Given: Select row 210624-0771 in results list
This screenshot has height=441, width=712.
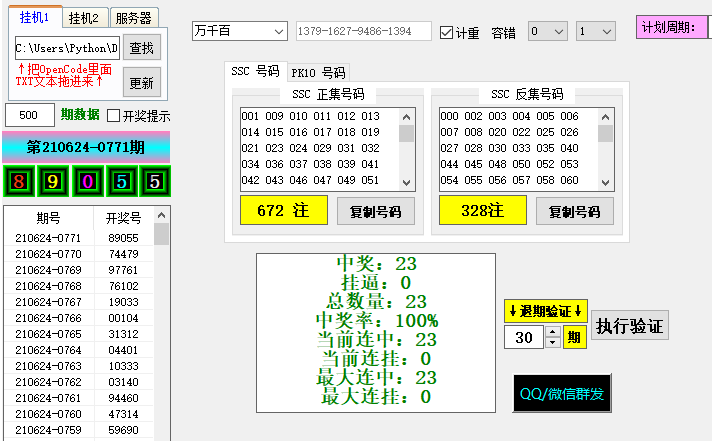Looking at the screenshot, I should click(79, 238).
